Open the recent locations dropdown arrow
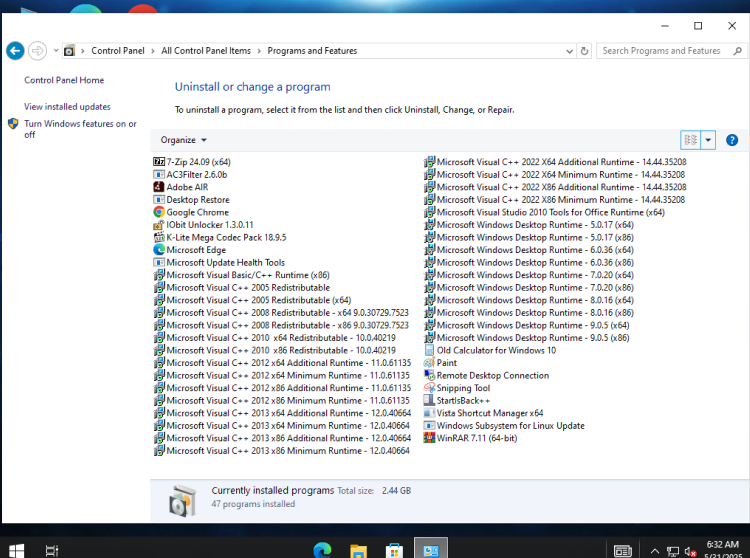Viewport: 750px width, 558px height. 55,50
